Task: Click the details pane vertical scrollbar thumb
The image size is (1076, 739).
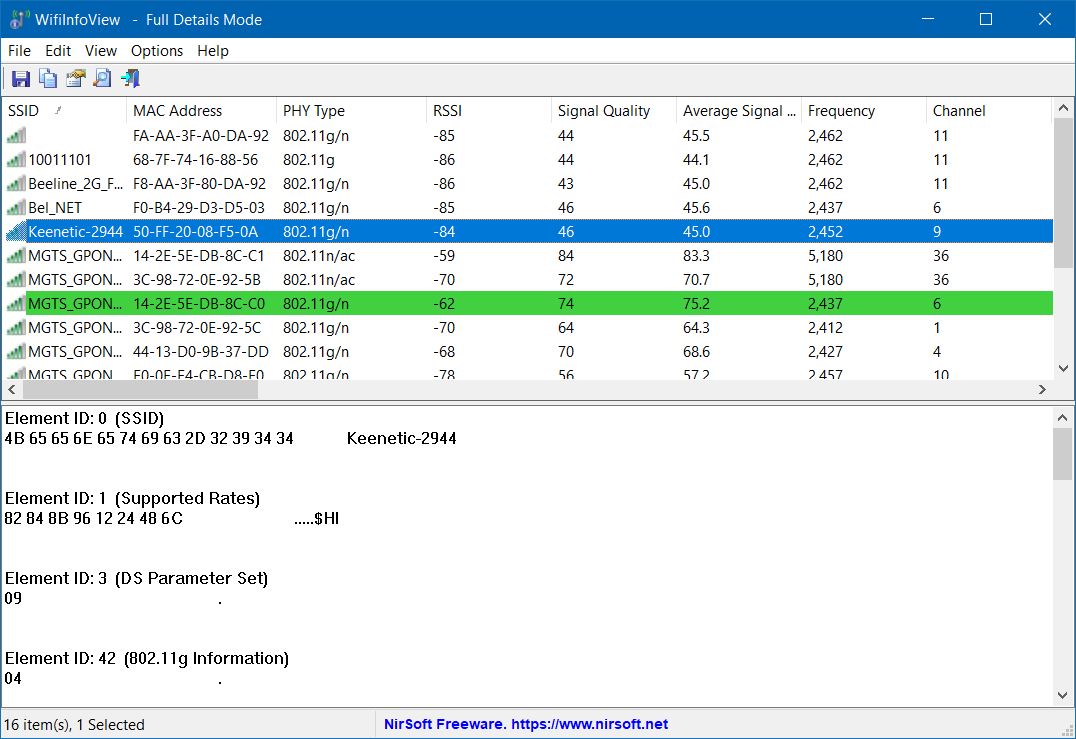Action: click(1063, 454)
